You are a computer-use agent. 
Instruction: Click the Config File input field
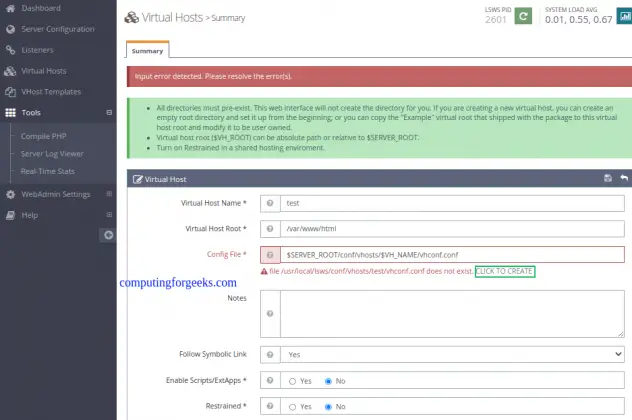click(452, 255)
